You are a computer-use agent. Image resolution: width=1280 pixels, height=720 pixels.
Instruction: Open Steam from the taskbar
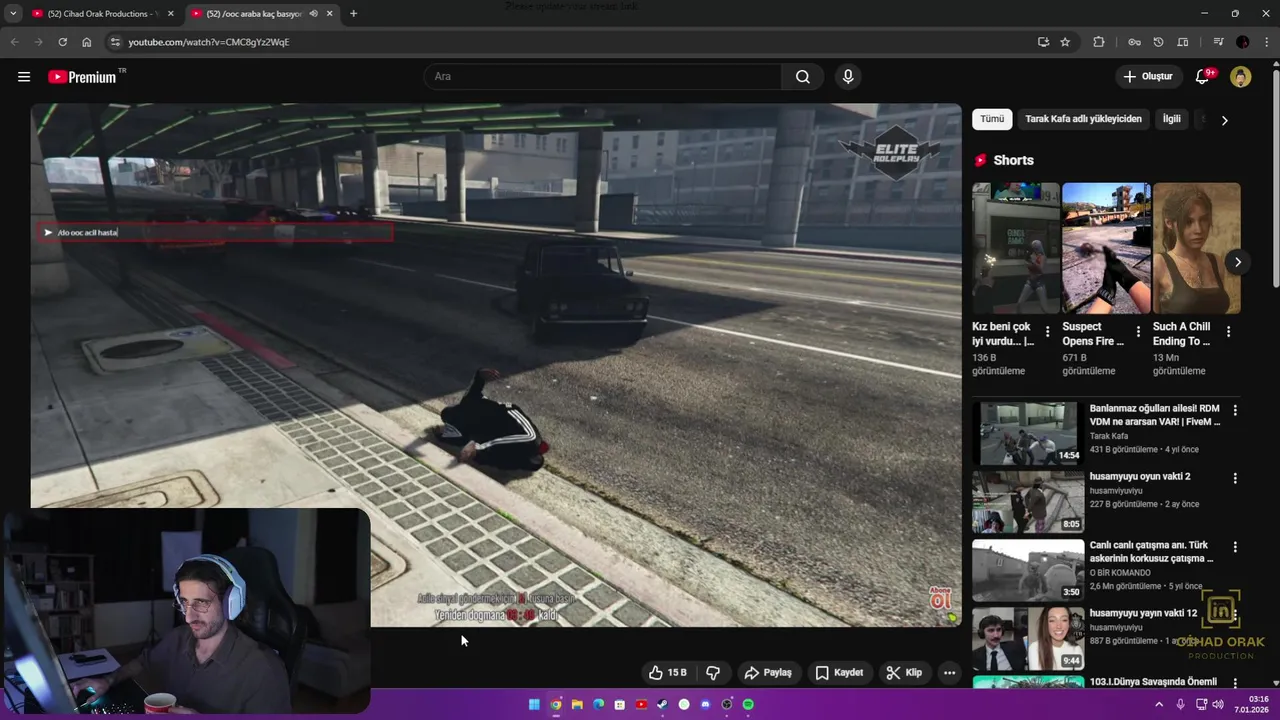pyautogui.click(x=662, y=704)
